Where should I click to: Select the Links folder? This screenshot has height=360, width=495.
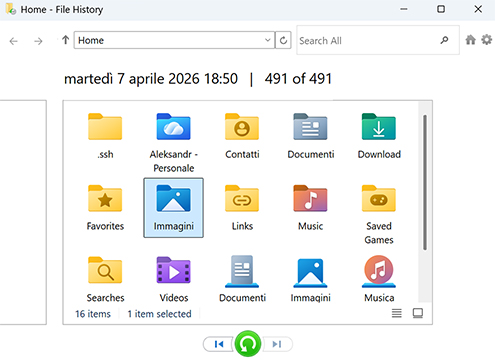(242, 208)
